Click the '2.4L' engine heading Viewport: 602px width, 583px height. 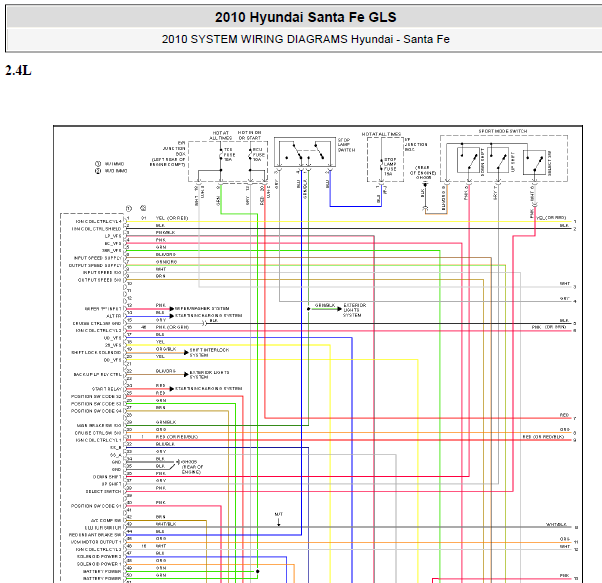18,71
